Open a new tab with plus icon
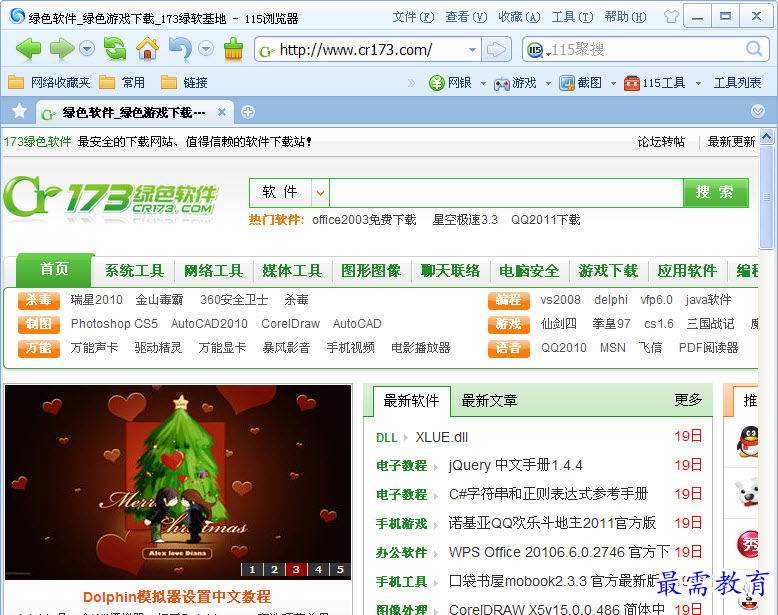Screen dimensions: 778x615 (x=248, y=112)
